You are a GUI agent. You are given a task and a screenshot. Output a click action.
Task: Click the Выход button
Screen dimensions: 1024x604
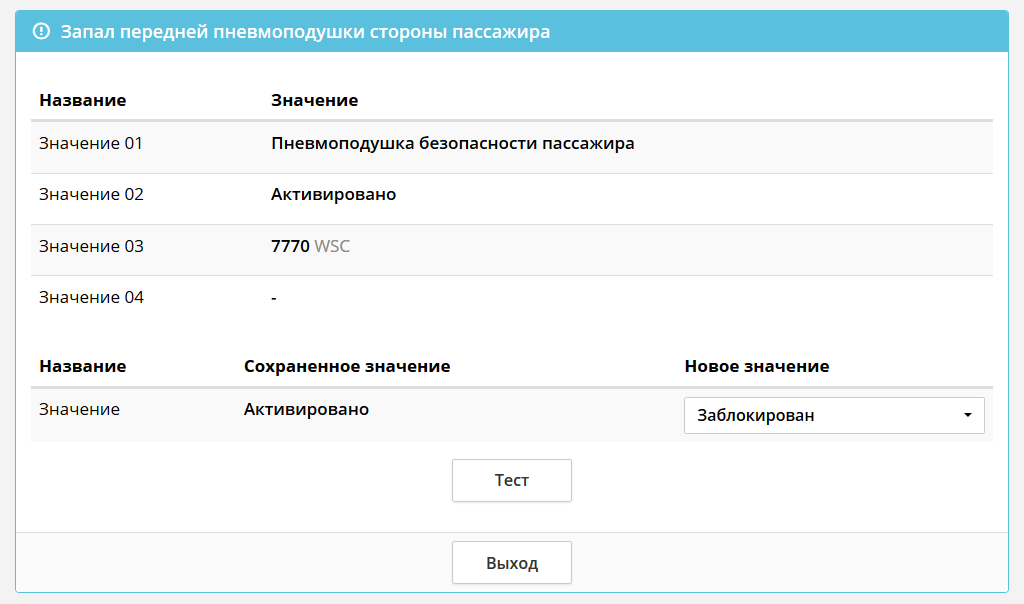pyautogui.click(x=511, y=563)
